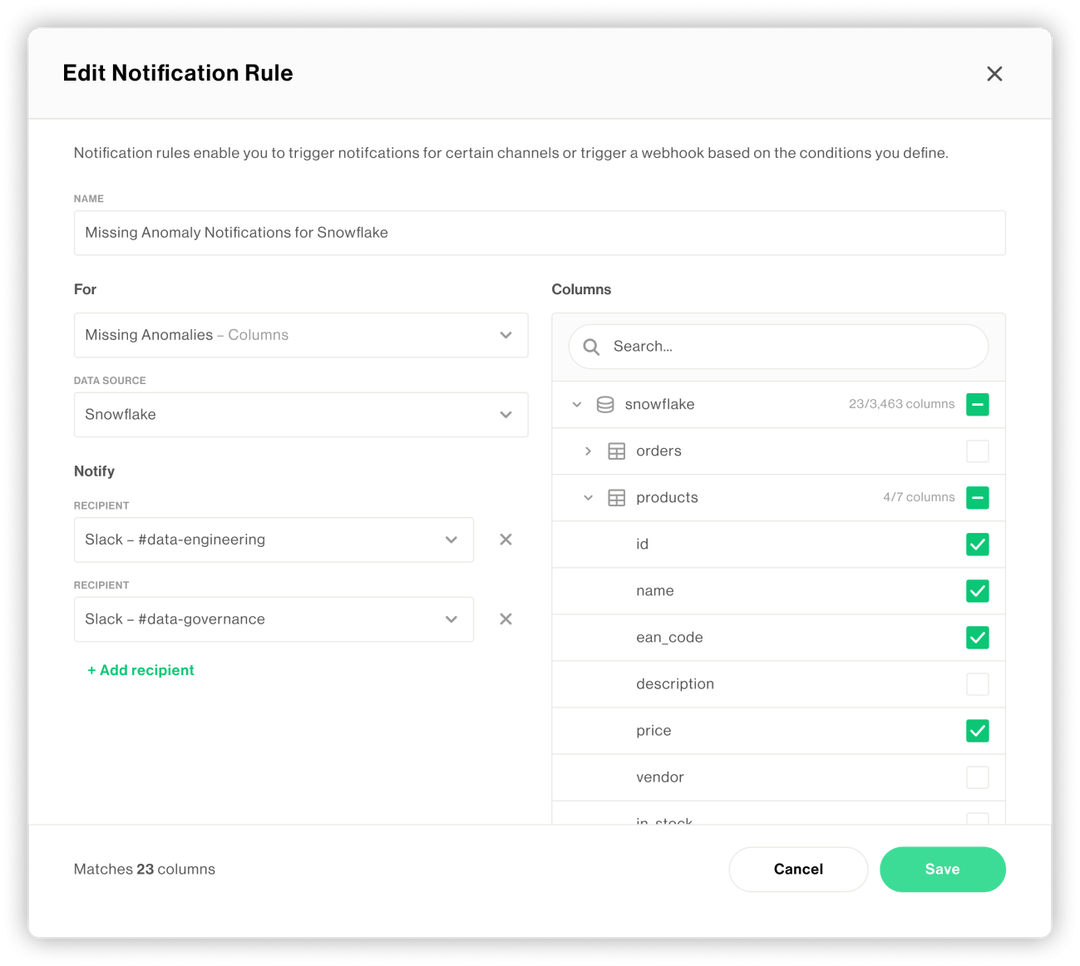Collapse the products table

[589, 497]
